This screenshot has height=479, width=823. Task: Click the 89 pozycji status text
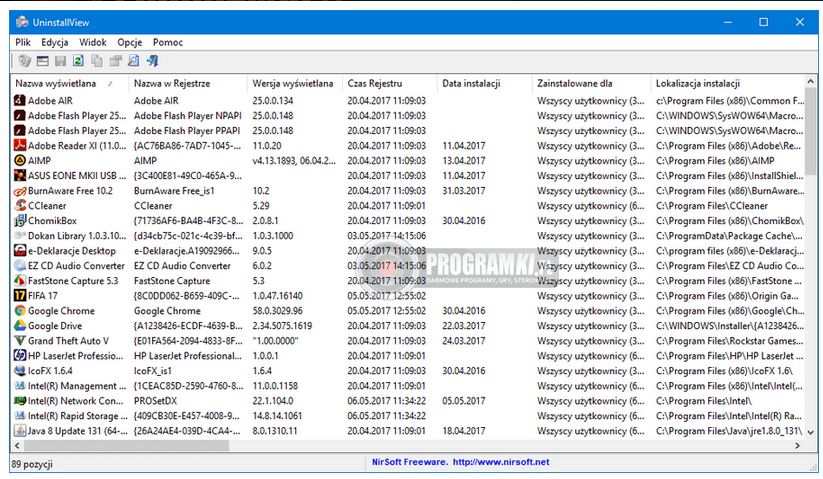(x=32, y=464)
